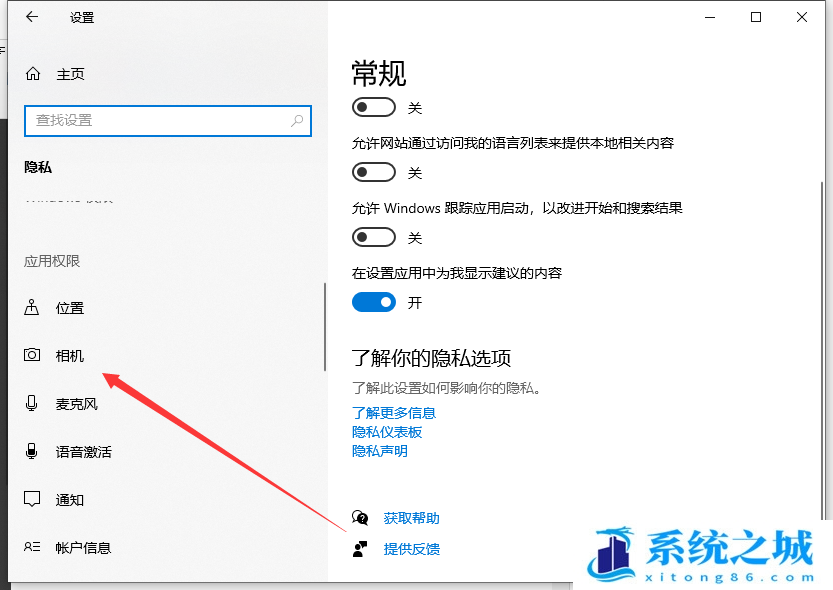Open the home icon beside 主页
The image size is (833, 590).
click(x=33, y=74)
